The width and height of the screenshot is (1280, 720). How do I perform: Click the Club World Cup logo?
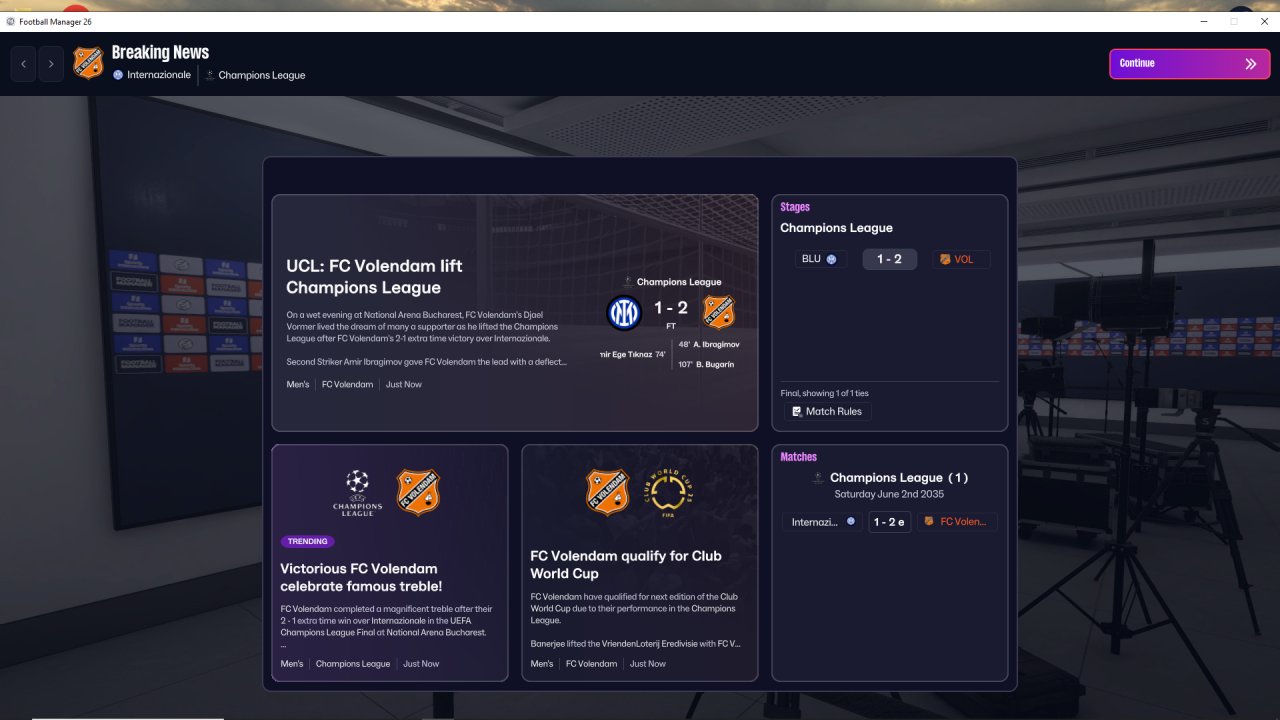click(670, 492)
